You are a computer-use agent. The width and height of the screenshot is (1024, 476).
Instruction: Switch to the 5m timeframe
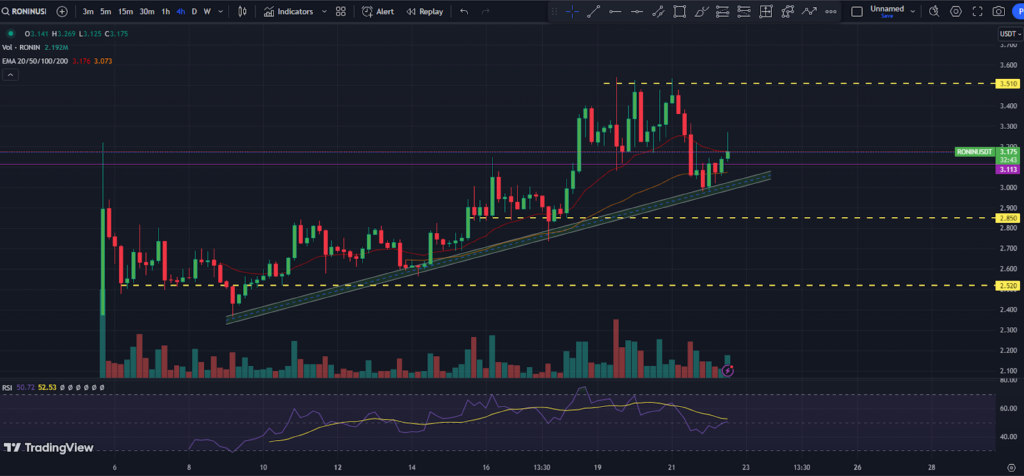(105, 11)
